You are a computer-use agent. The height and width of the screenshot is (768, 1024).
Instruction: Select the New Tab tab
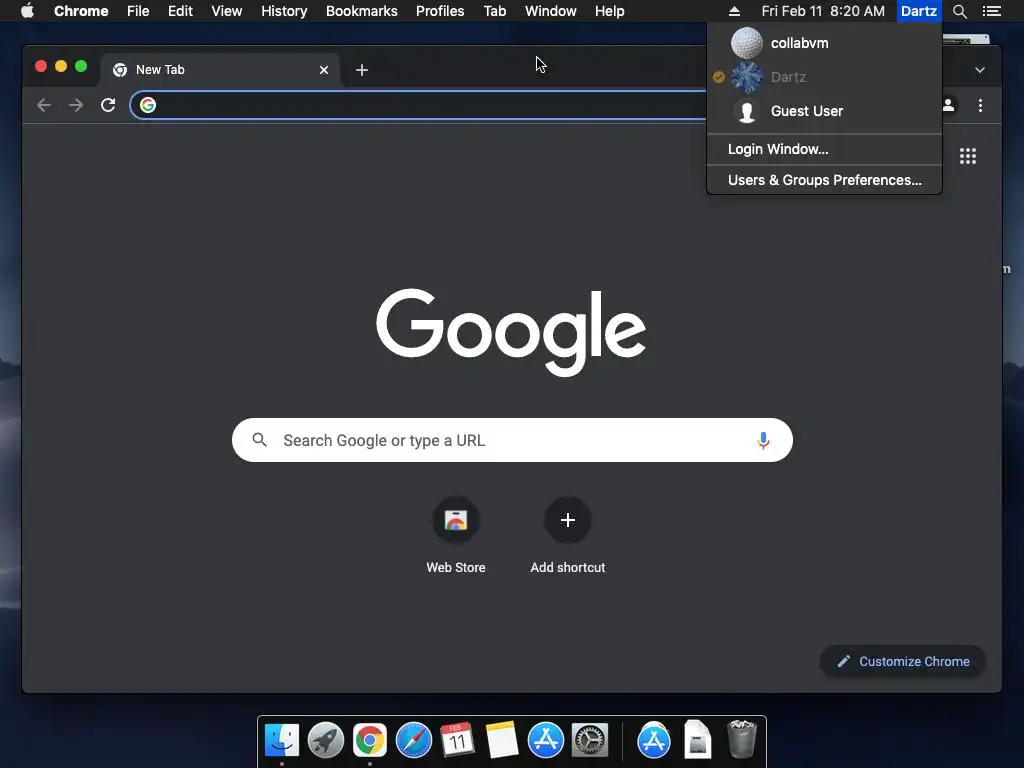[219, 70]
